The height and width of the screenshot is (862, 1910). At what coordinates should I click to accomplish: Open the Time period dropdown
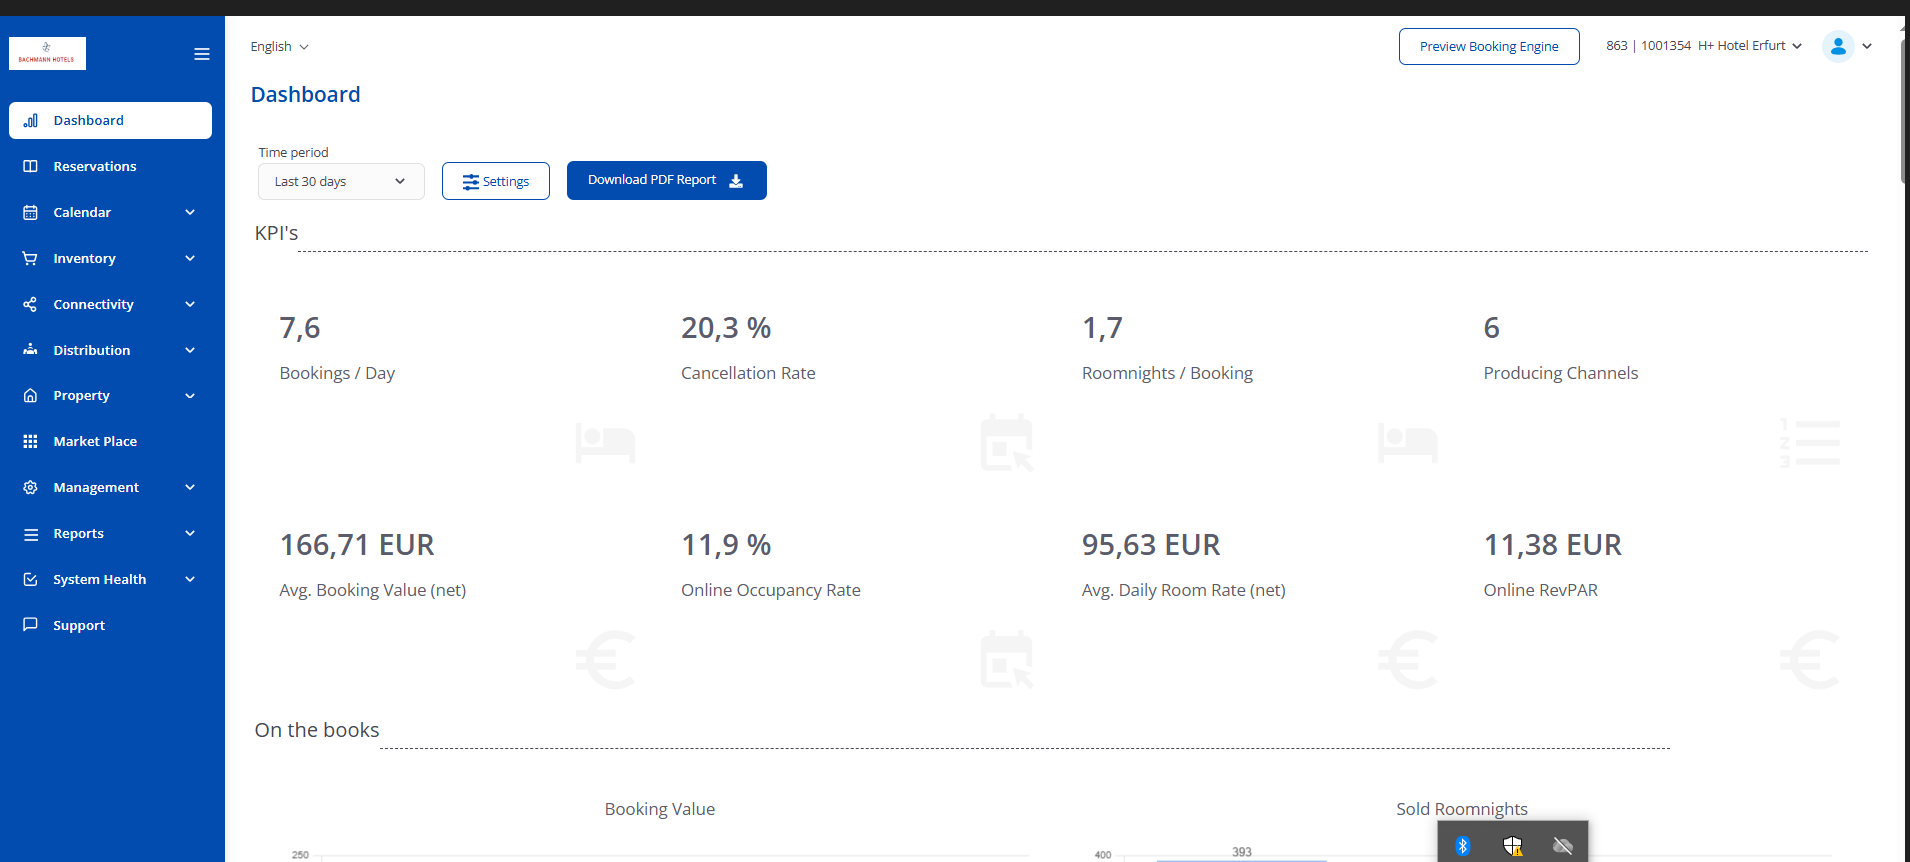(341, 181)
